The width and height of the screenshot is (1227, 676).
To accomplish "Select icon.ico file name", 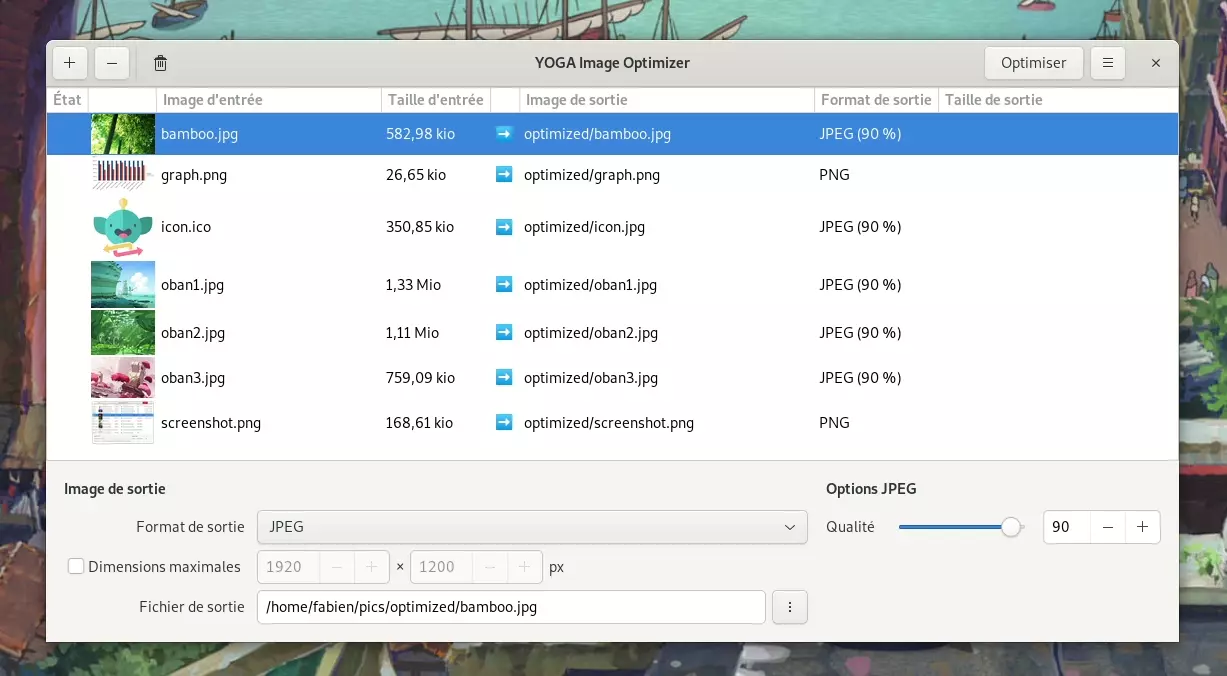I will tap(186, 227).
